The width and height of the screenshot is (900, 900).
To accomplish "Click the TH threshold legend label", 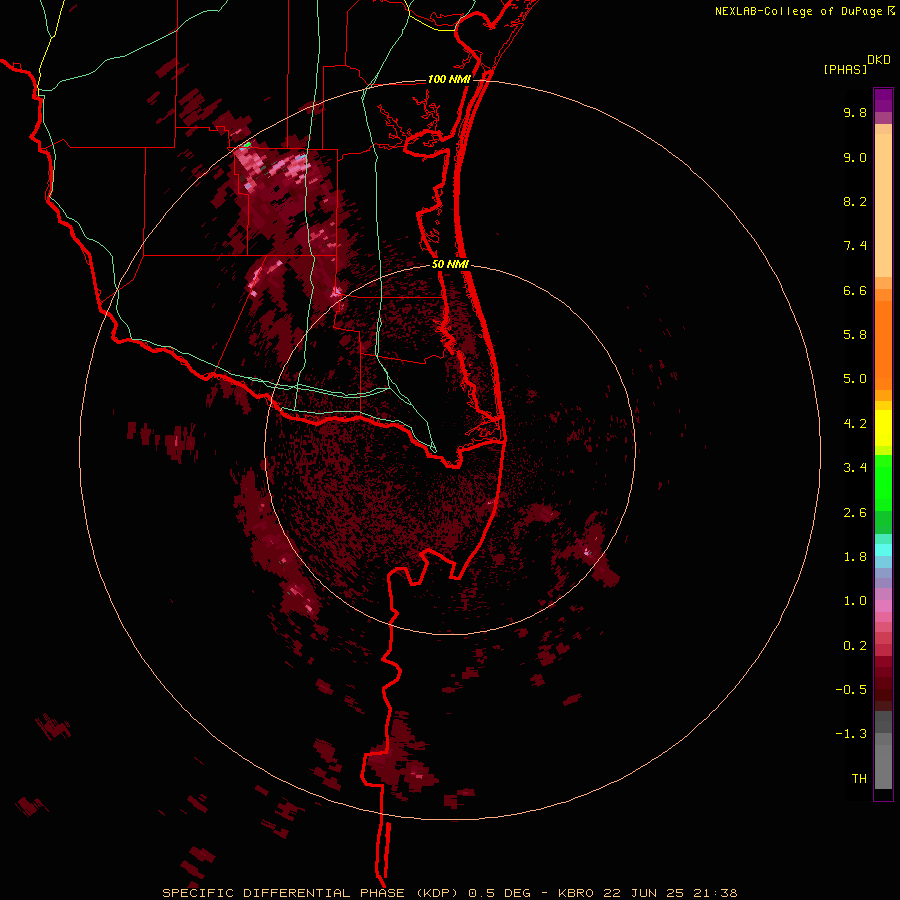I will (859, 779).
